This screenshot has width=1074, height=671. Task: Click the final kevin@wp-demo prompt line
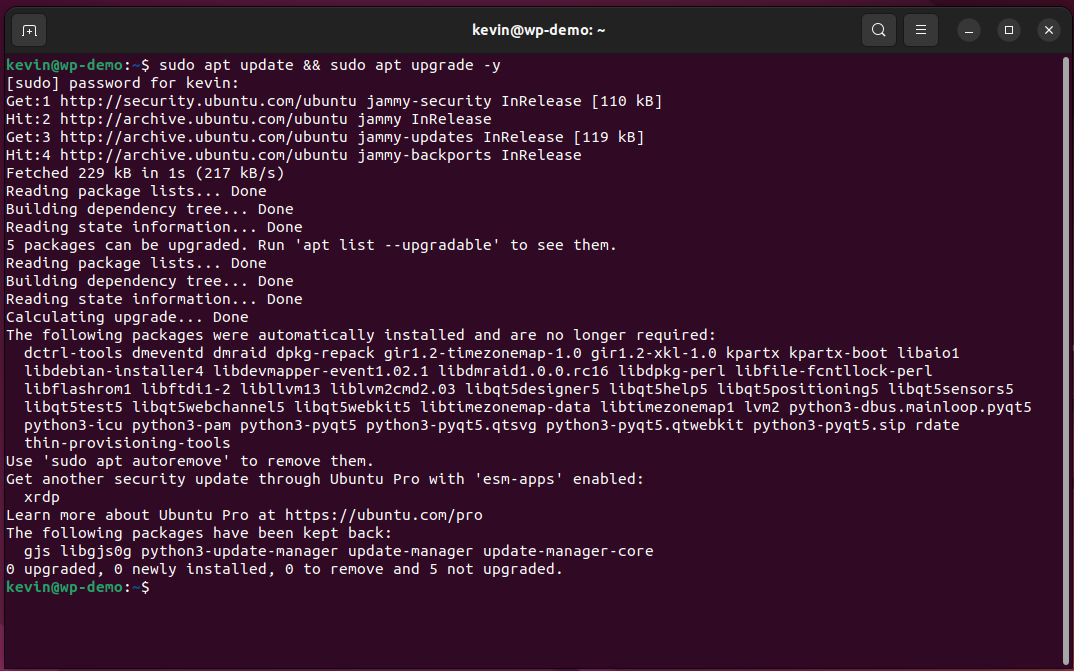click(x=77, y=587)
